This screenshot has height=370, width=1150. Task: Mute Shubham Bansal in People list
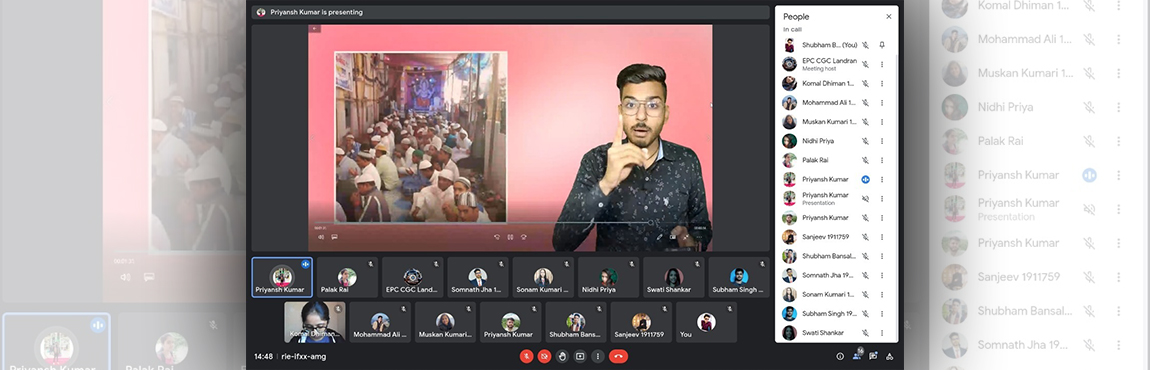[x=865, y=256]
